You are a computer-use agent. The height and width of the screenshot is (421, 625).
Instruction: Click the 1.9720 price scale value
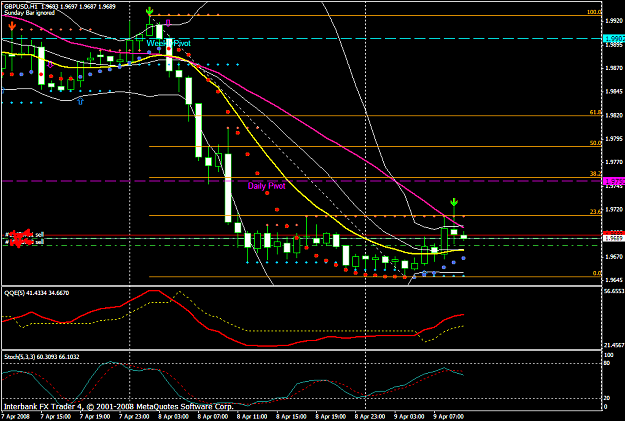[x=614, y=209]
